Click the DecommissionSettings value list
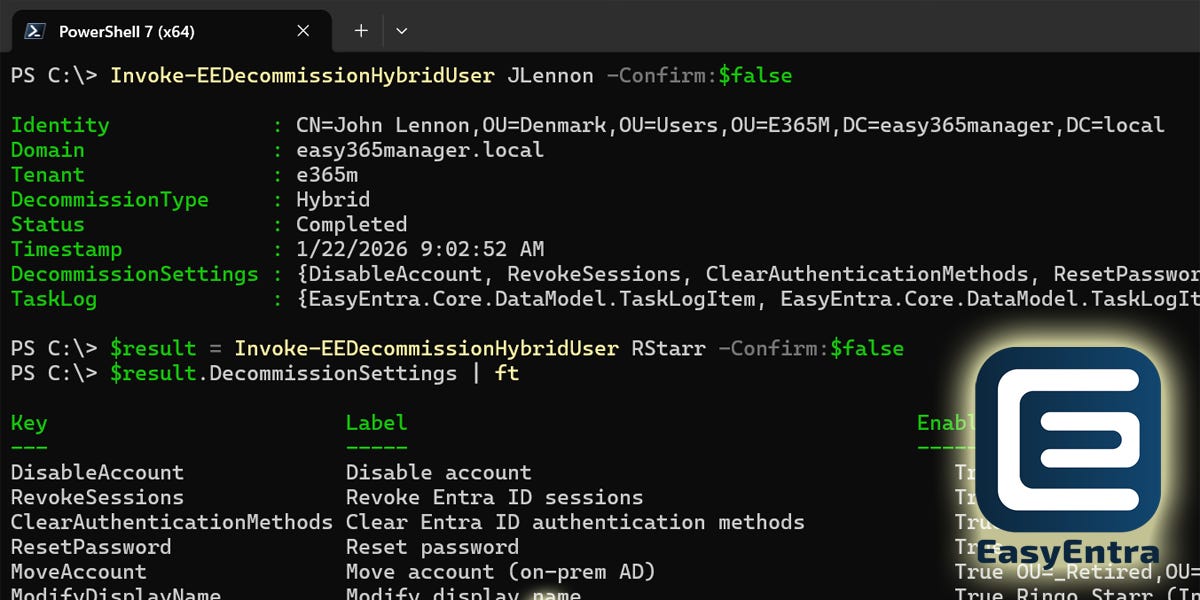1200x600 pixels. coord(748,274)
